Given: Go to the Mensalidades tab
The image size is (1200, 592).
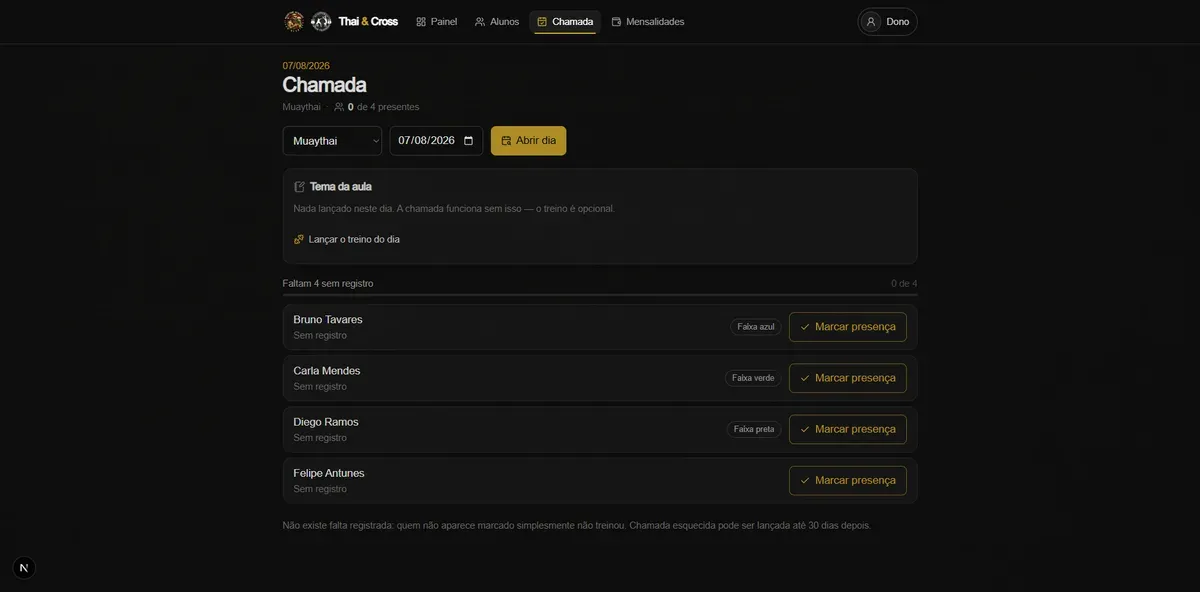Looking at the screenshot, I should (x=648, y=21).
